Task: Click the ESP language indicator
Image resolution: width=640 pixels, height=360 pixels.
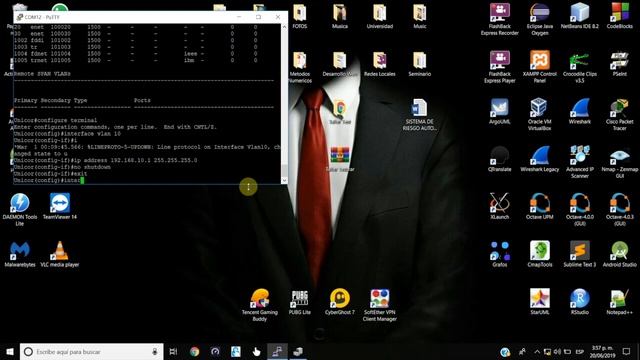Action: click(x=579, y=351)
